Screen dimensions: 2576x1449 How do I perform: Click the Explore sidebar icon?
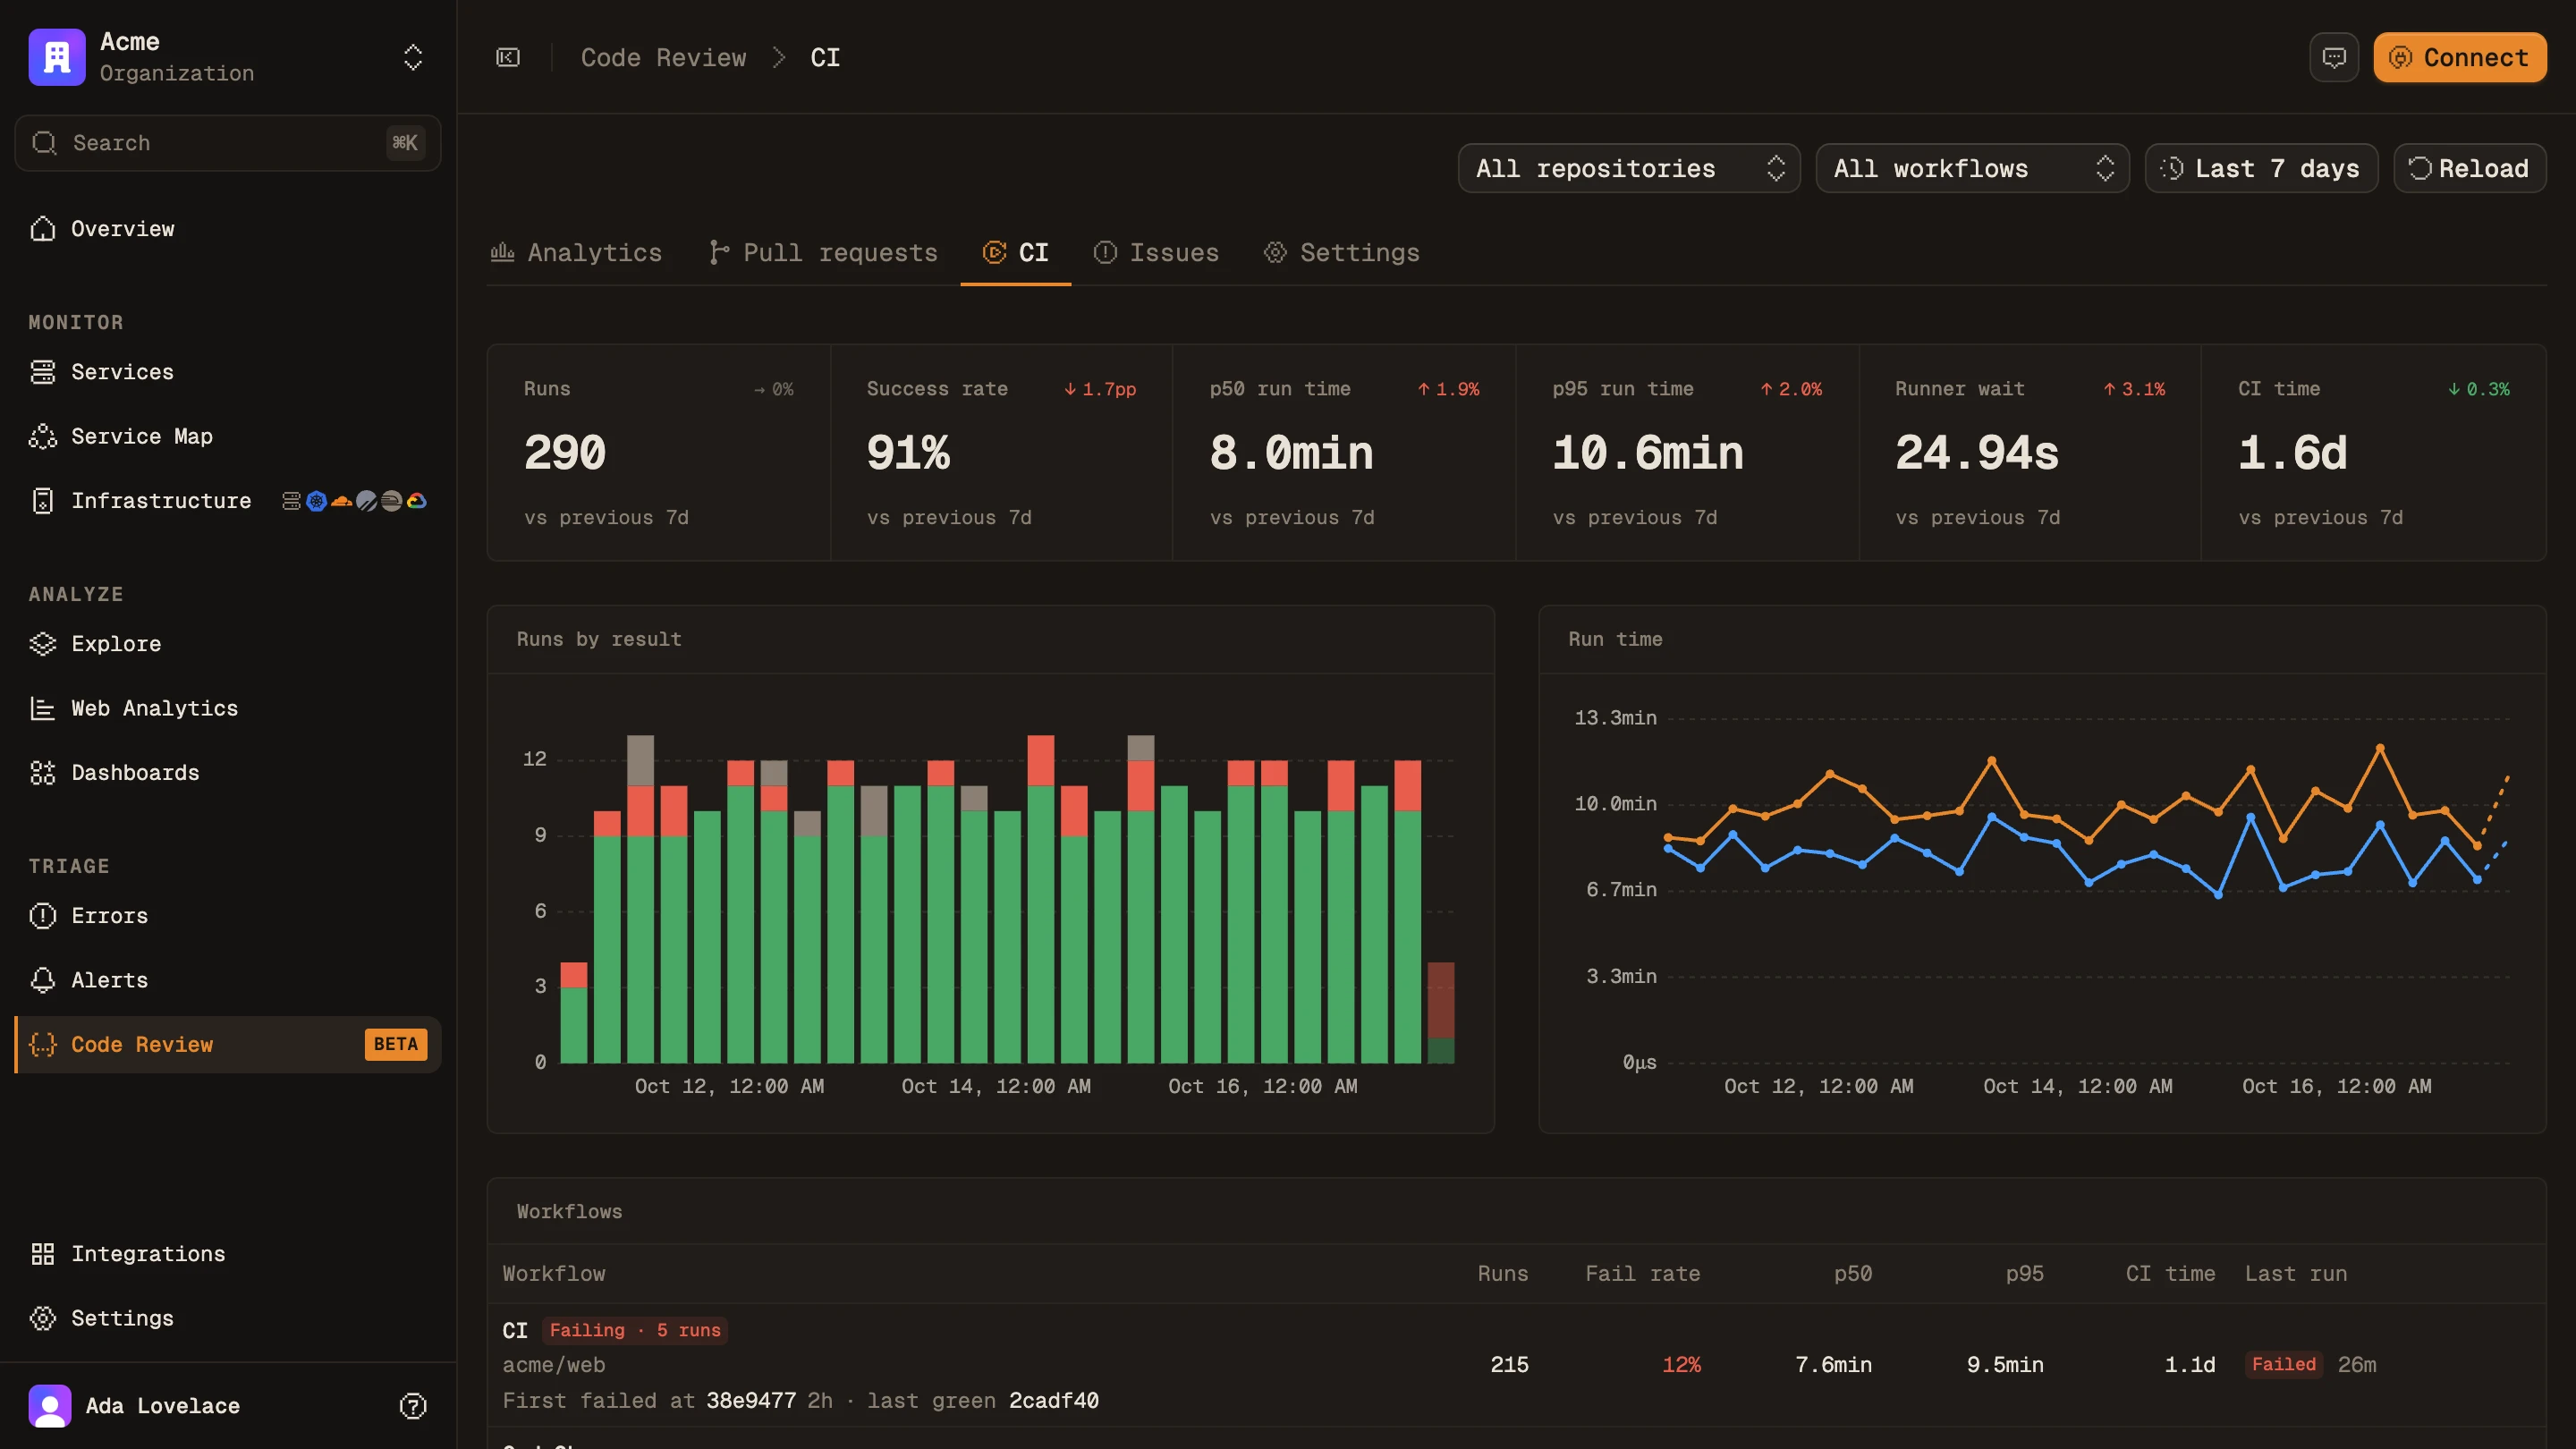[x=43, y=644]
